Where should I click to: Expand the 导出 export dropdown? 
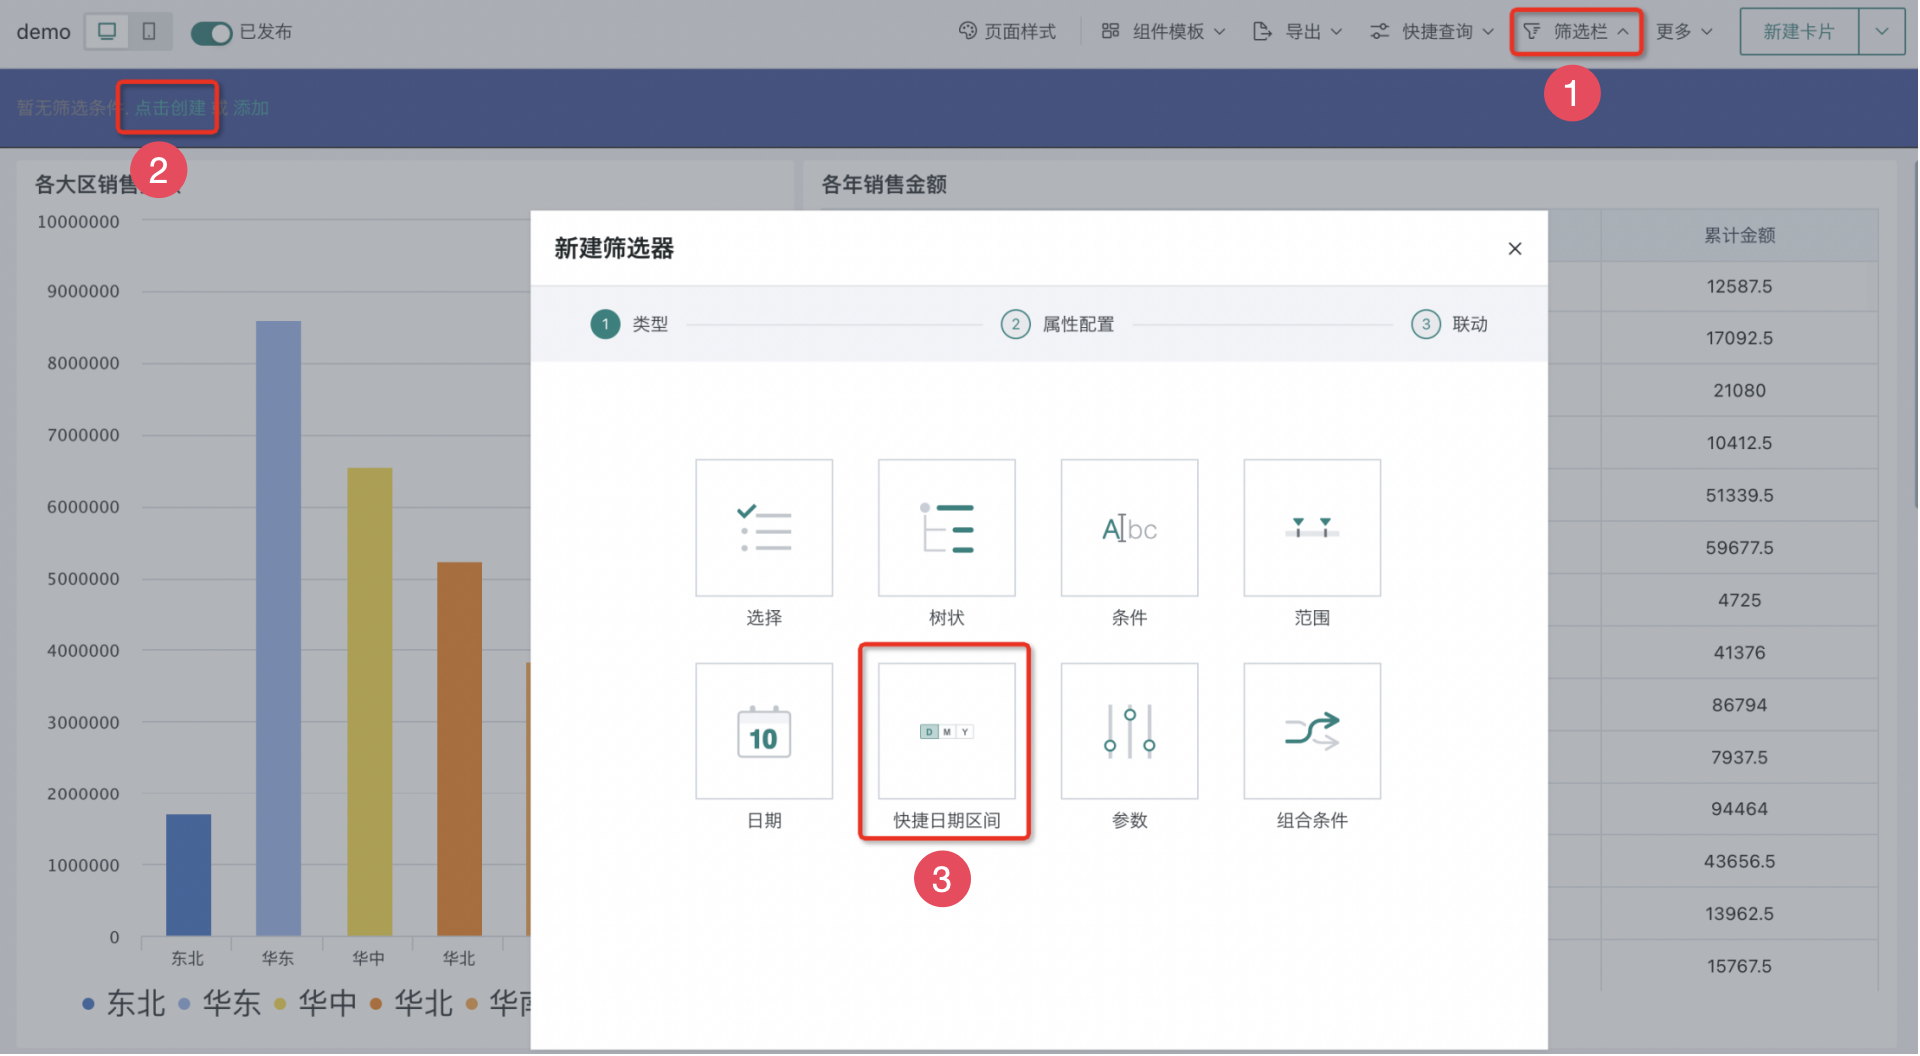[1297, 32]
